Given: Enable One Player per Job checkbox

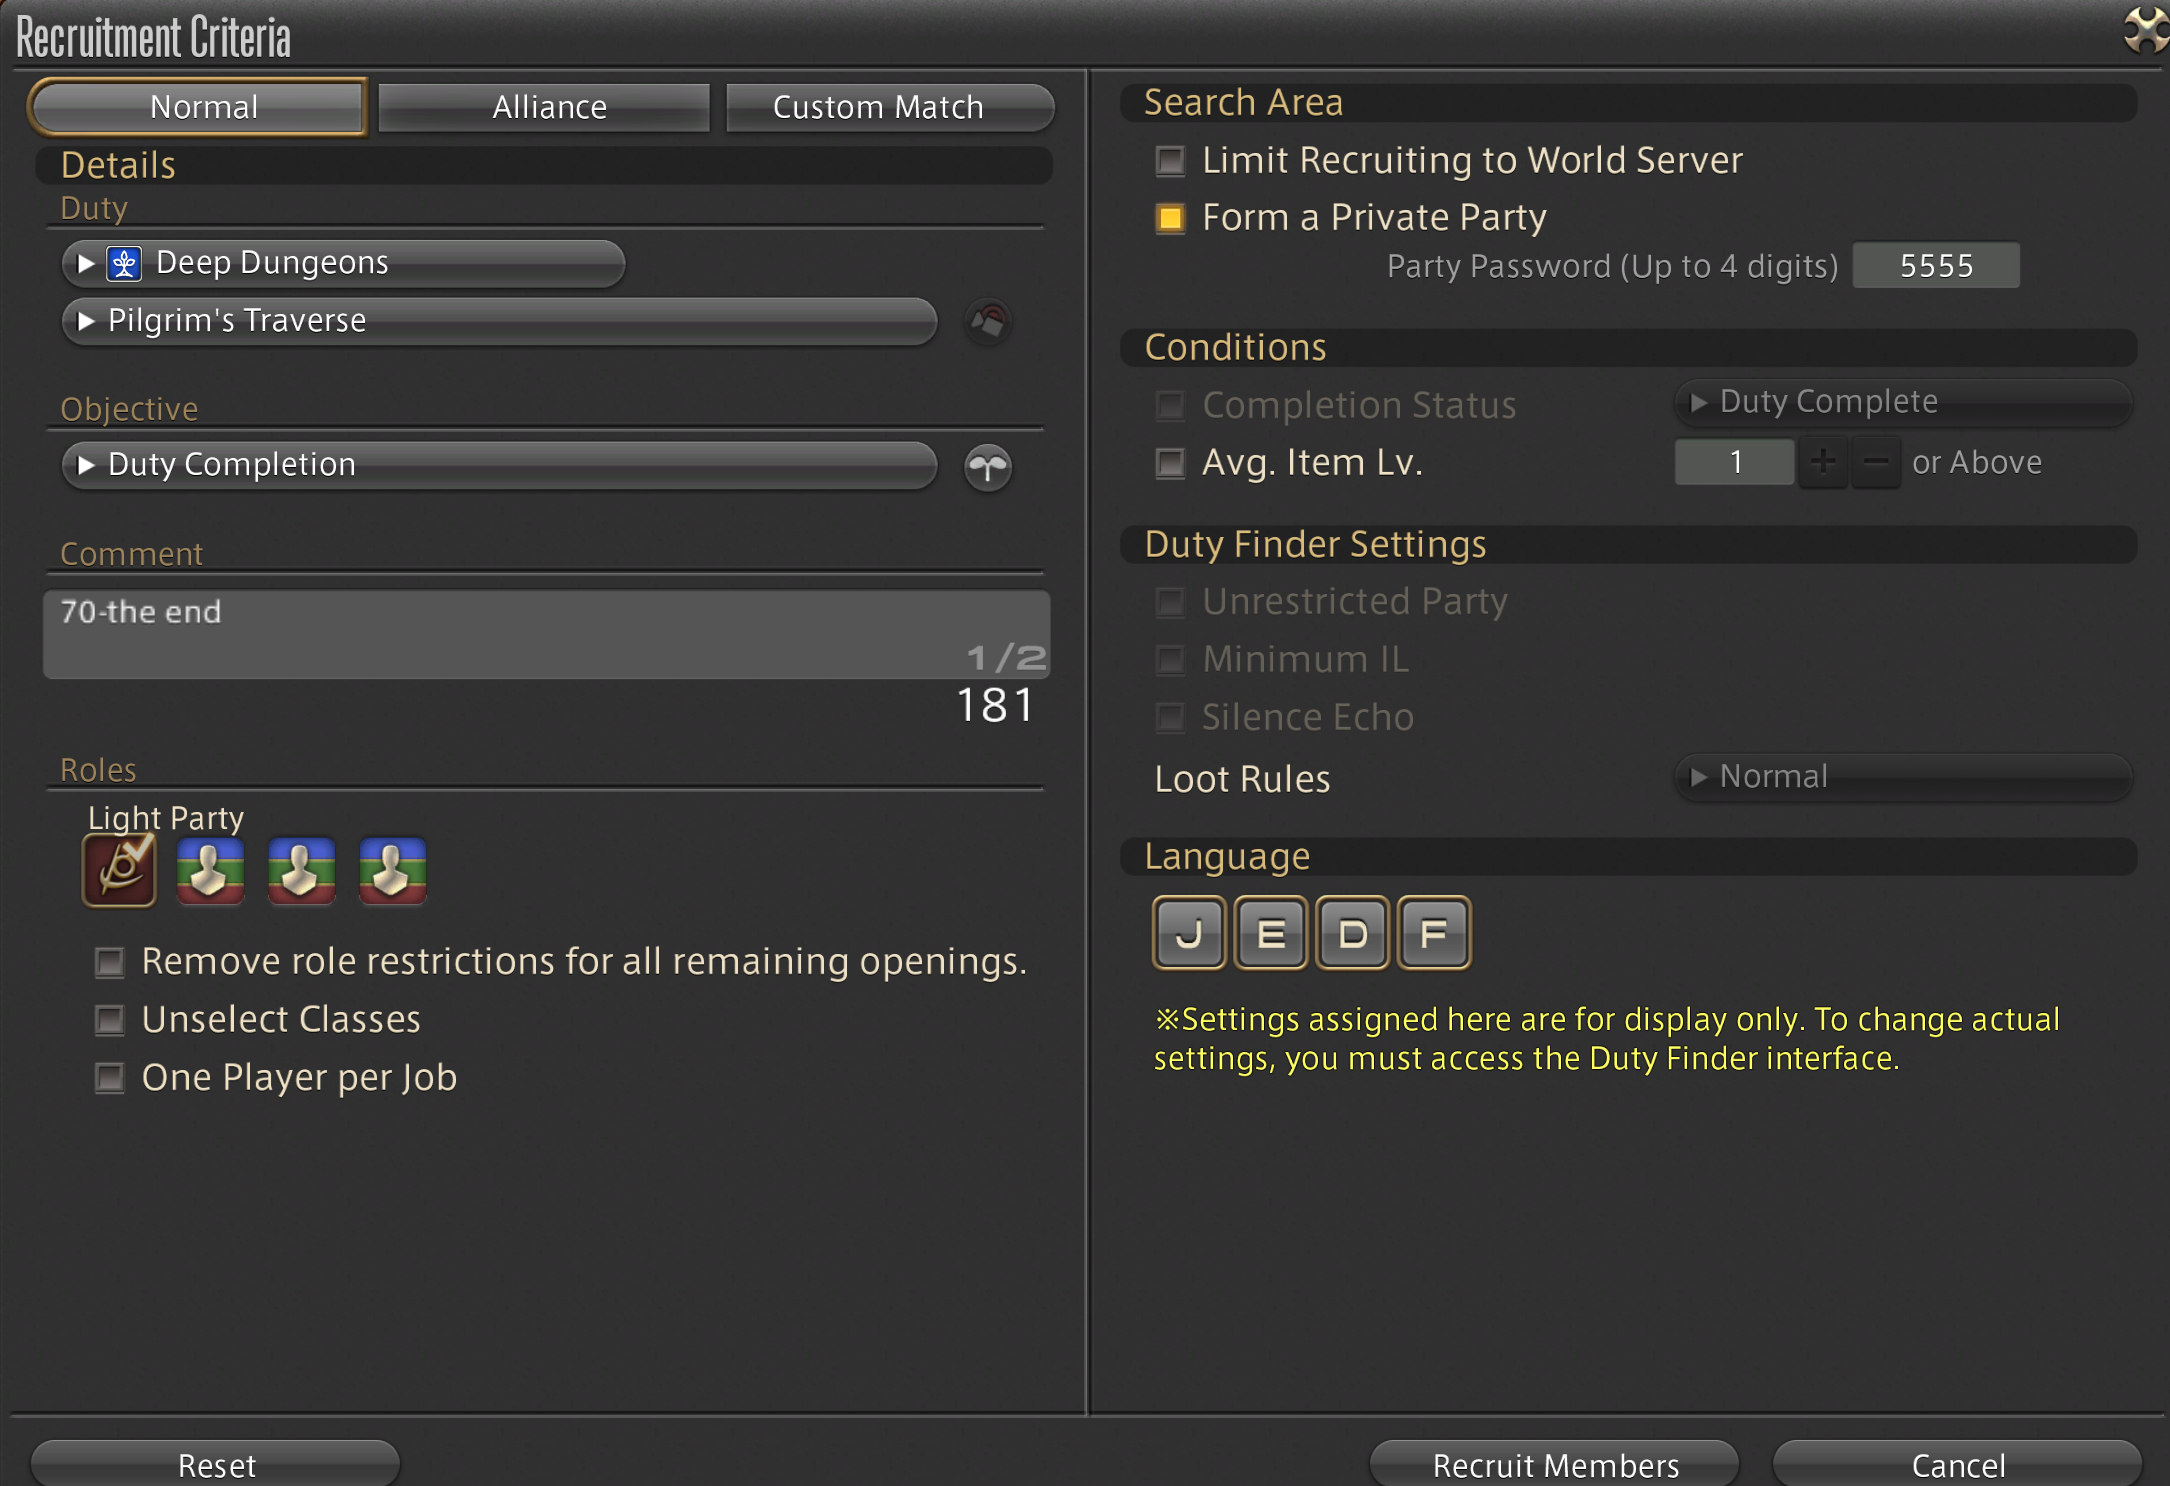Looking at the screenshot, I should 109,1077.
